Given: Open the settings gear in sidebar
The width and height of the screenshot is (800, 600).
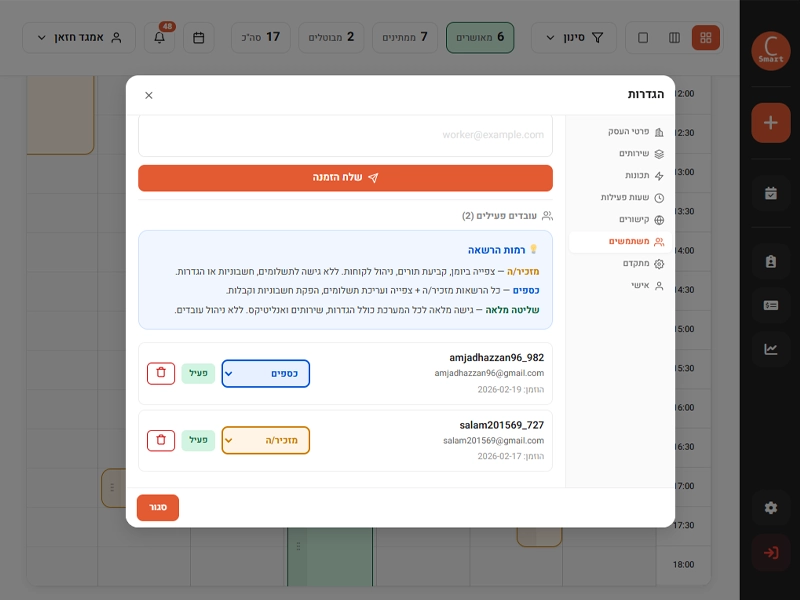Looking at the screenshot, I should pos(770,508).
